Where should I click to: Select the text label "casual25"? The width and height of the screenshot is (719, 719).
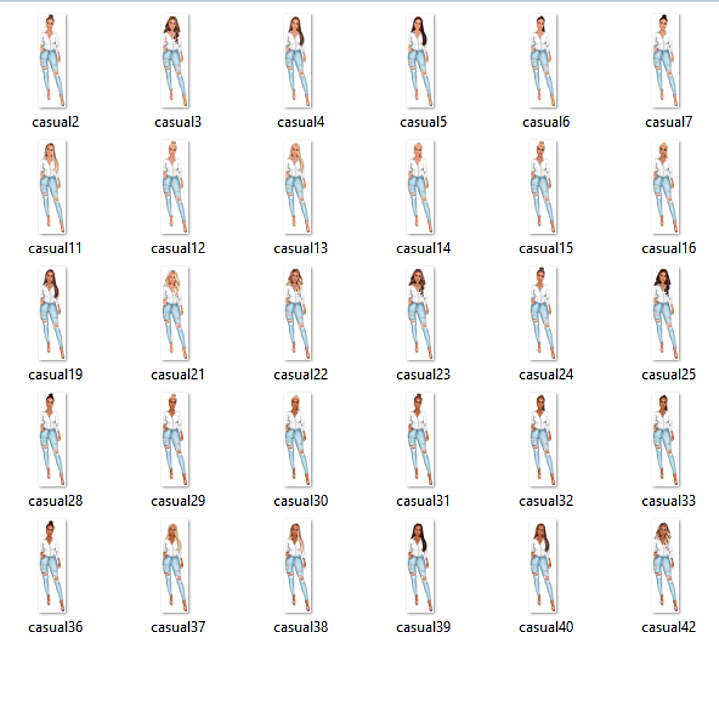click(x=669, y=375)
